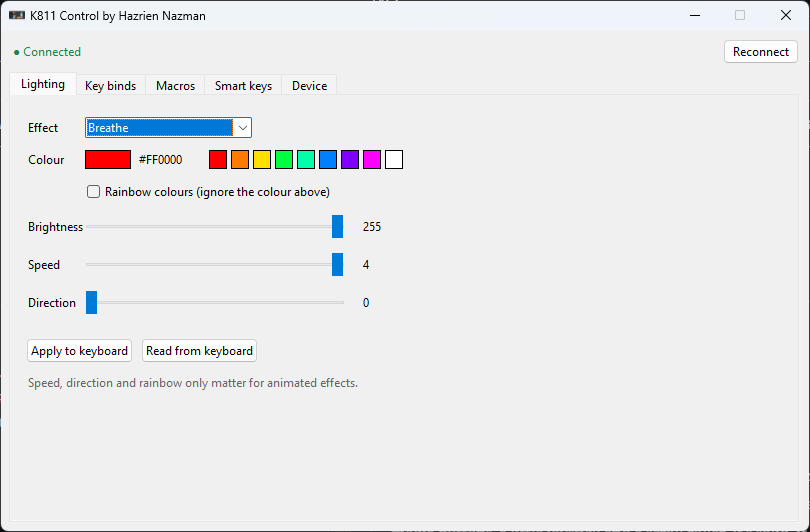810x532 pixels.
Task: Click the #FF0000 hex colour value
Action: click(161, 160)
